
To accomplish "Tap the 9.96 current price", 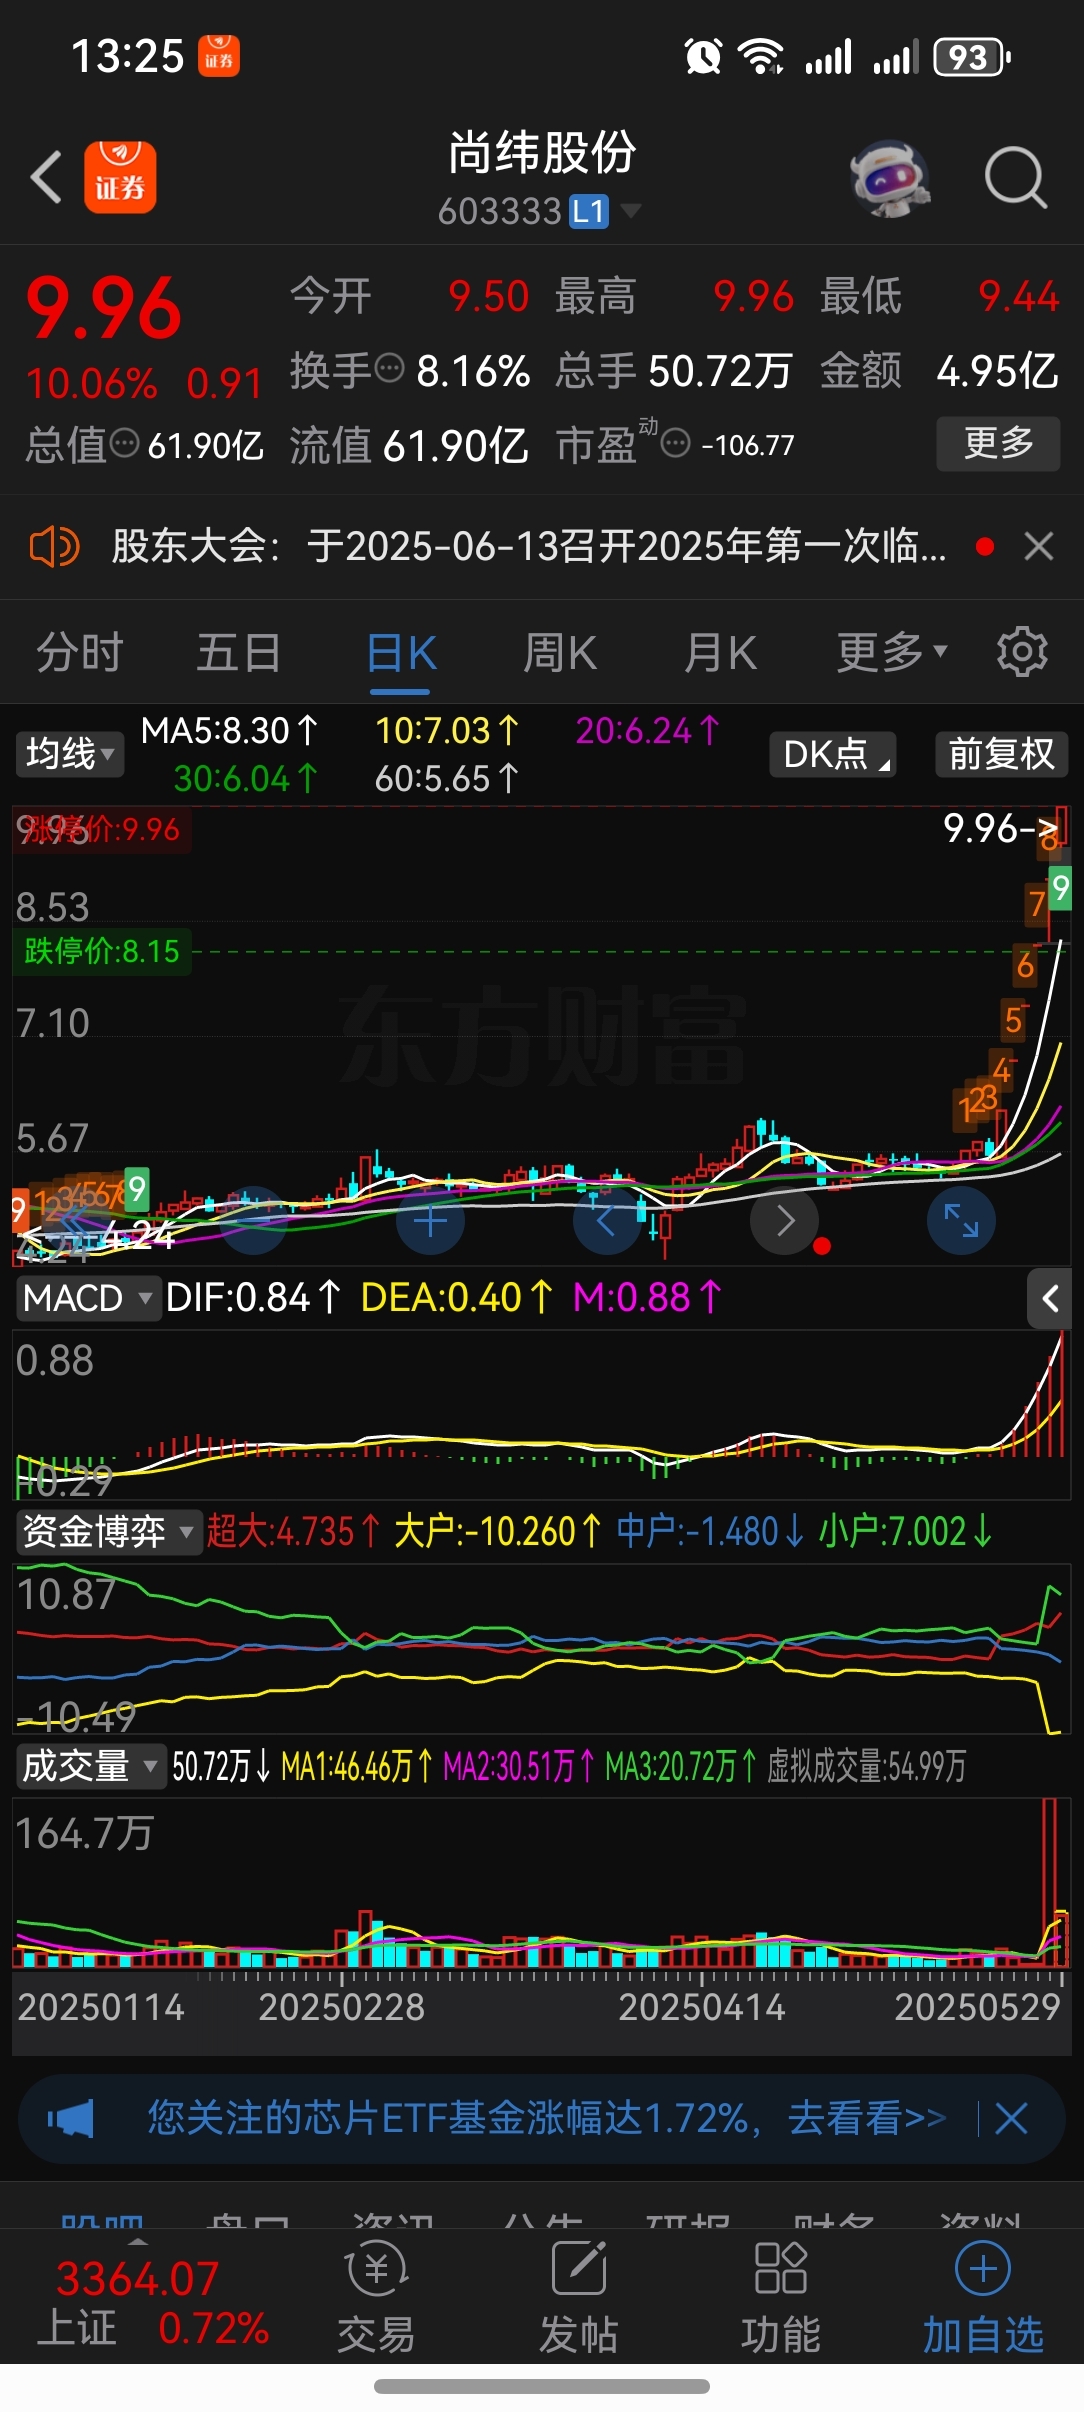I will click(x=104, y=308).
